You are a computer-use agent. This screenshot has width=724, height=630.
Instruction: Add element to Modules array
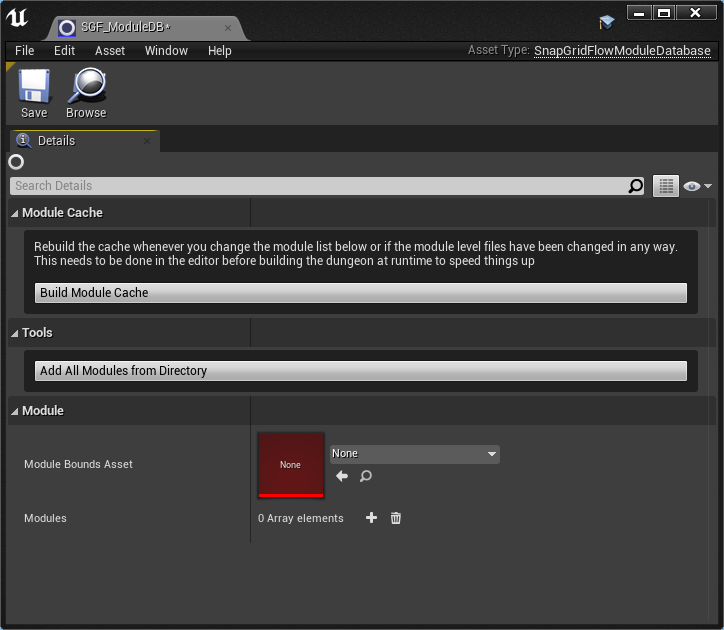371,518
